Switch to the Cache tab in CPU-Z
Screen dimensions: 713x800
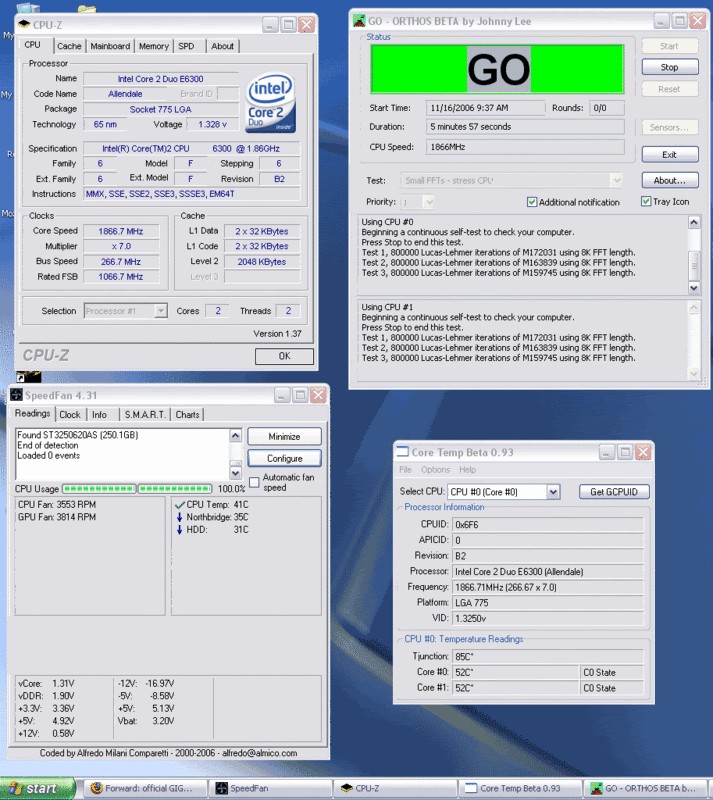[x=69, y=46]
